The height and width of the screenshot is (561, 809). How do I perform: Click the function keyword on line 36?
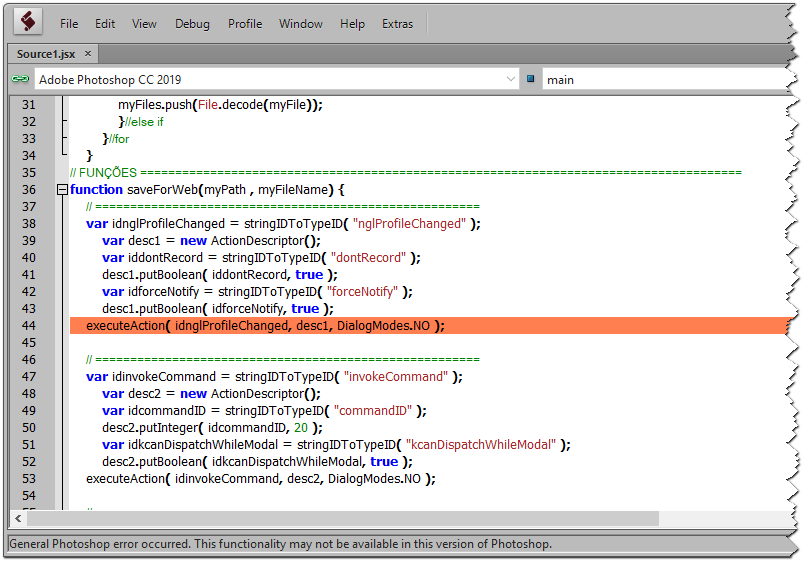coord(96,189)
